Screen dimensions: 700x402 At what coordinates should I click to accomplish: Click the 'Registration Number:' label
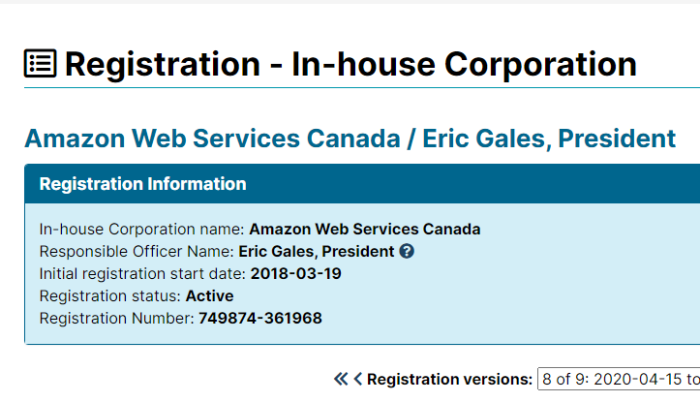pyautogui.click(x=117, y=318)
